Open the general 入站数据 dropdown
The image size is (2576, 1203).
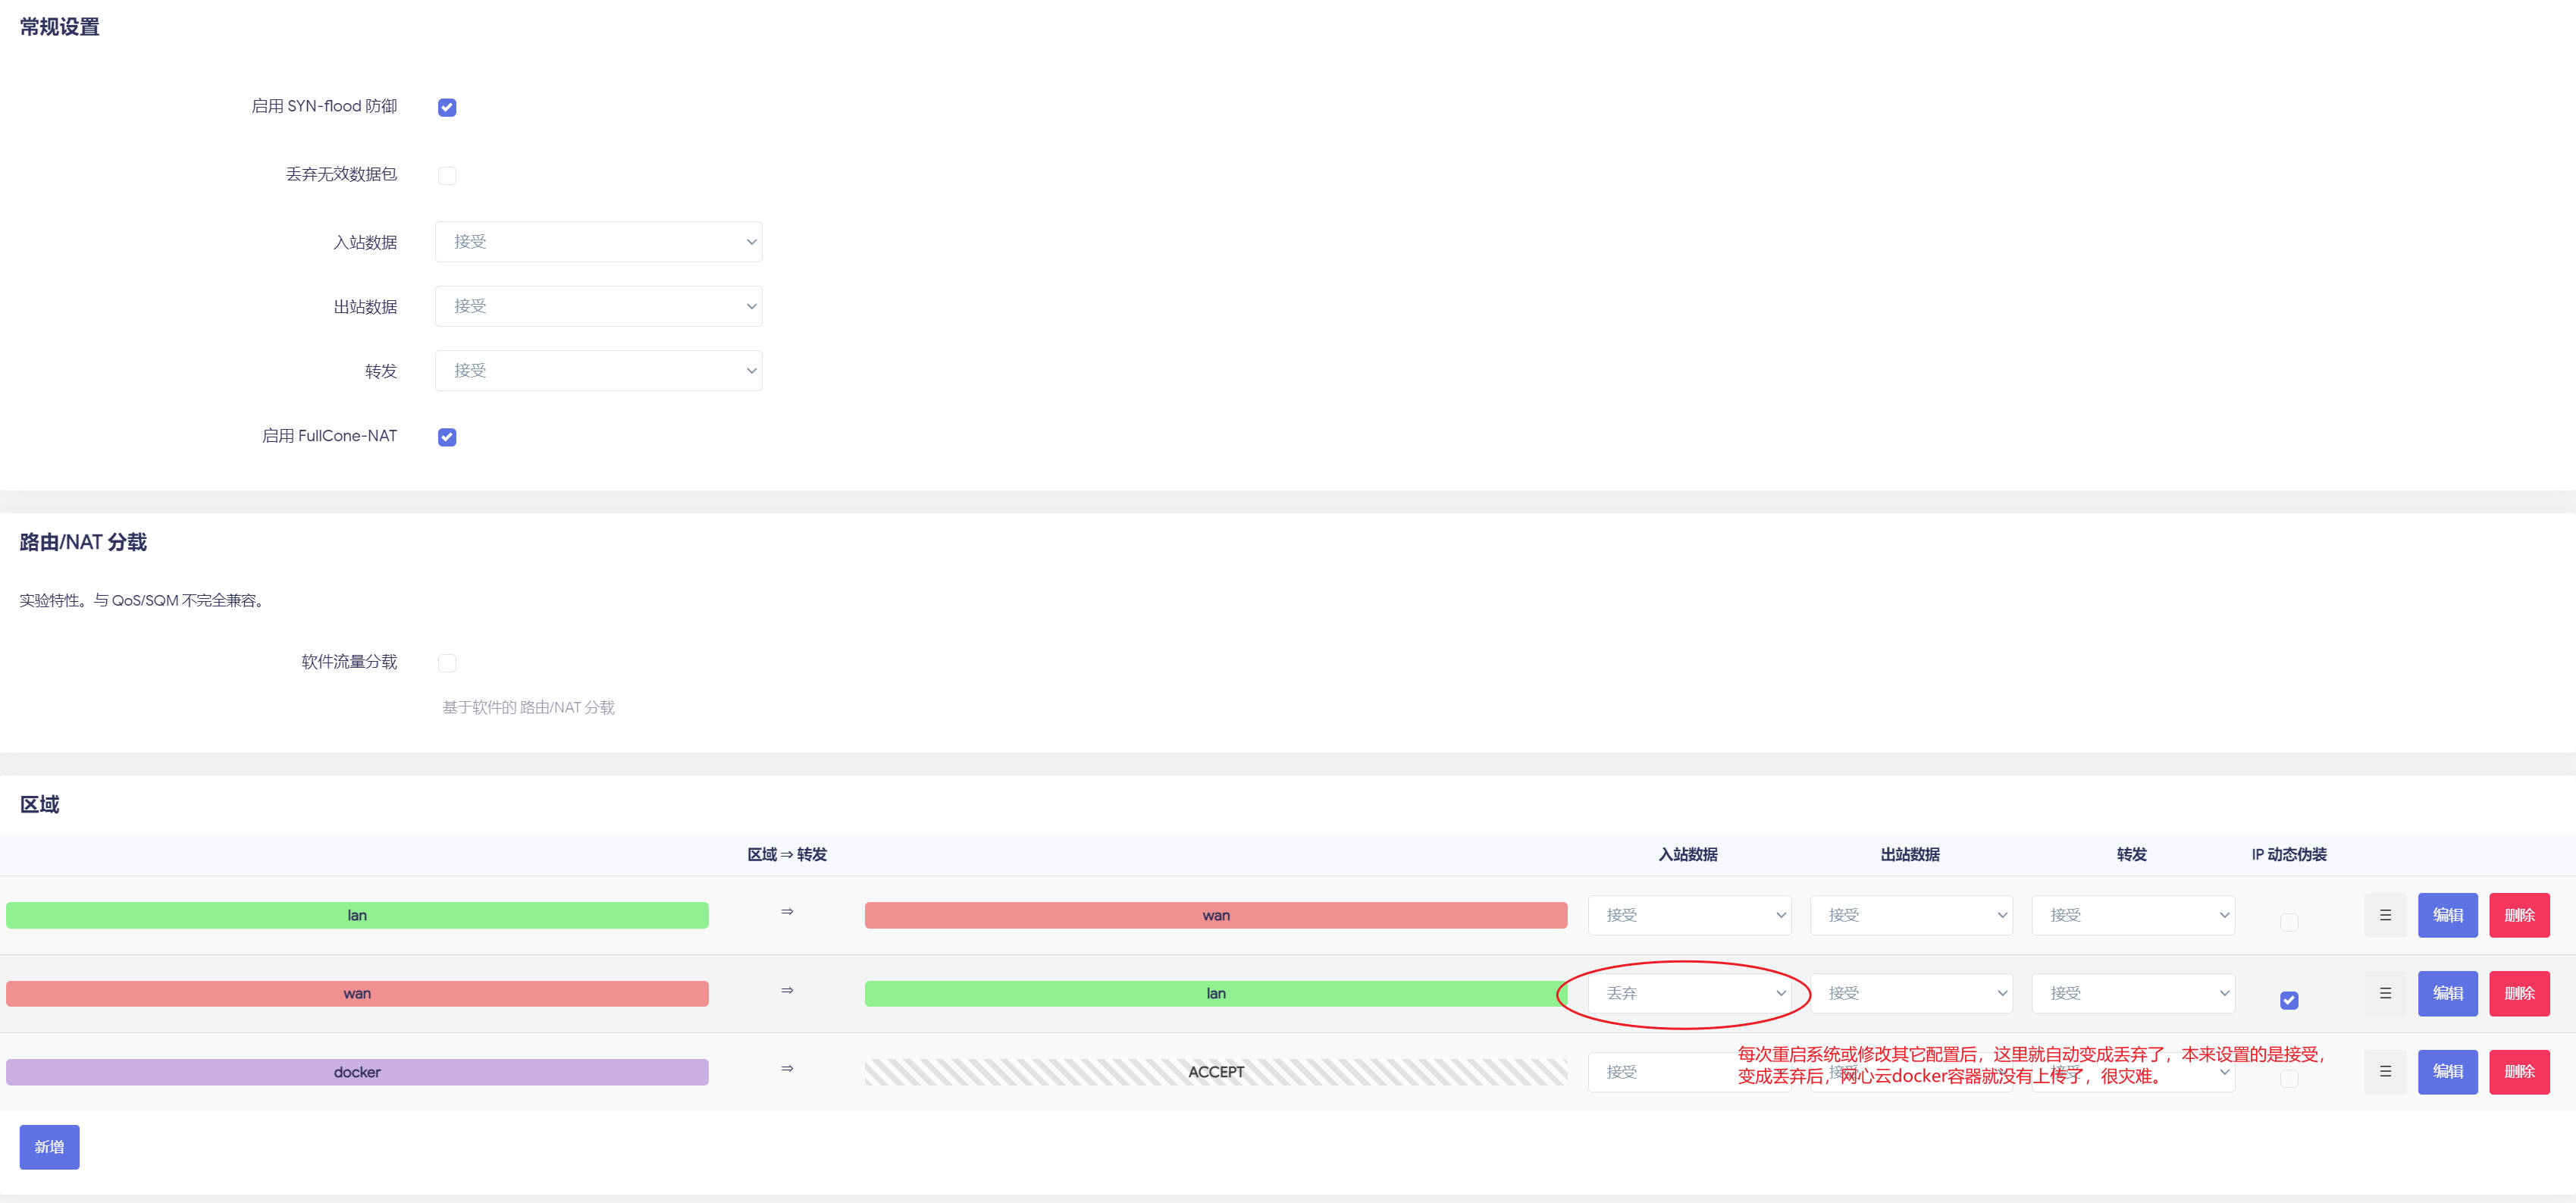[598, 242]
